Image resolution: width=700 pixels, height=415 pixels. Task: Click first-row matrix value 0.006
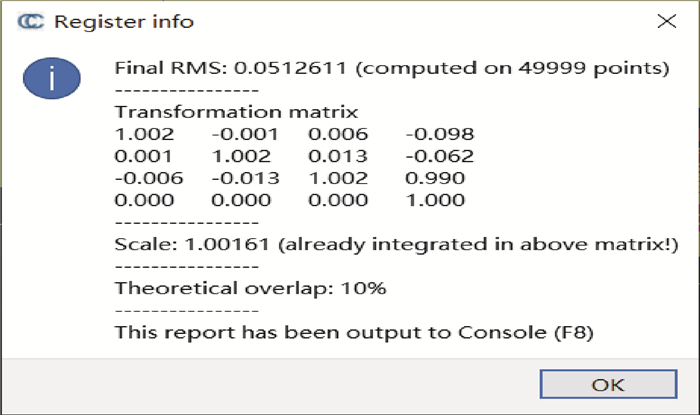click(337, 134)
